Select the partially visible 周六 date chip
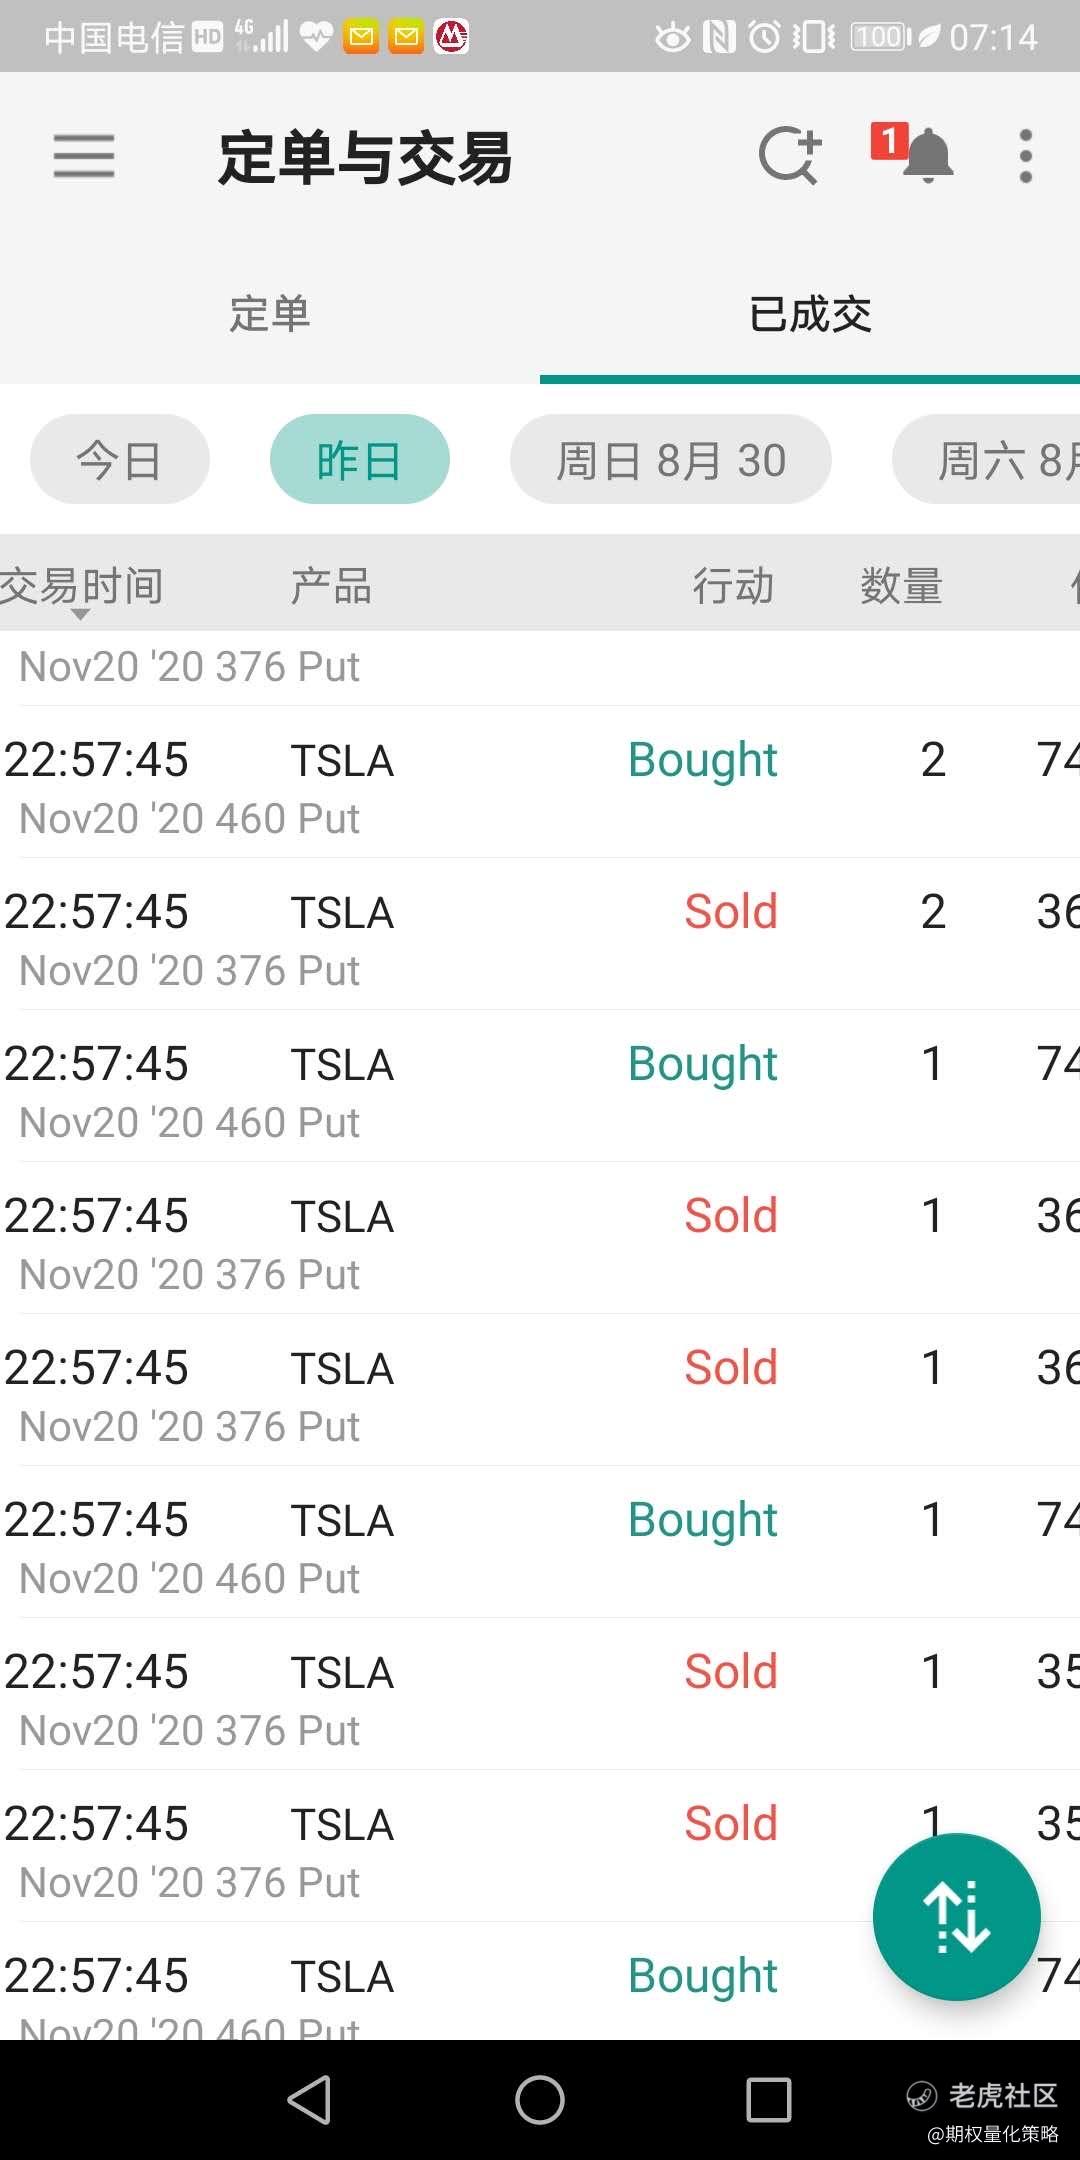The image size is (1080, 2160). point(986,460)
